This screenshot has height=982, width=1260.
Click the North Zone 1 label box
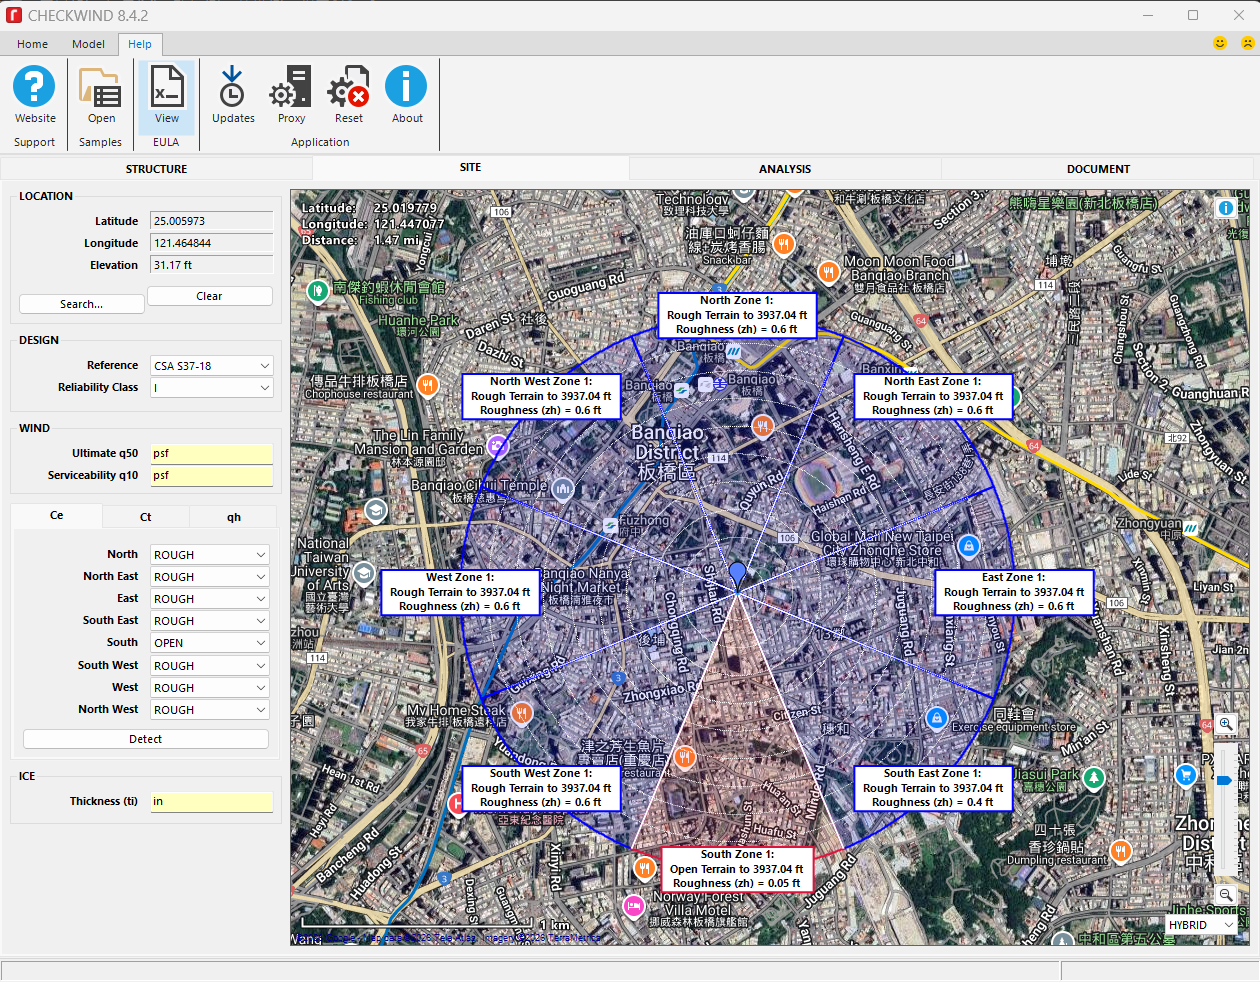[737, 315]
